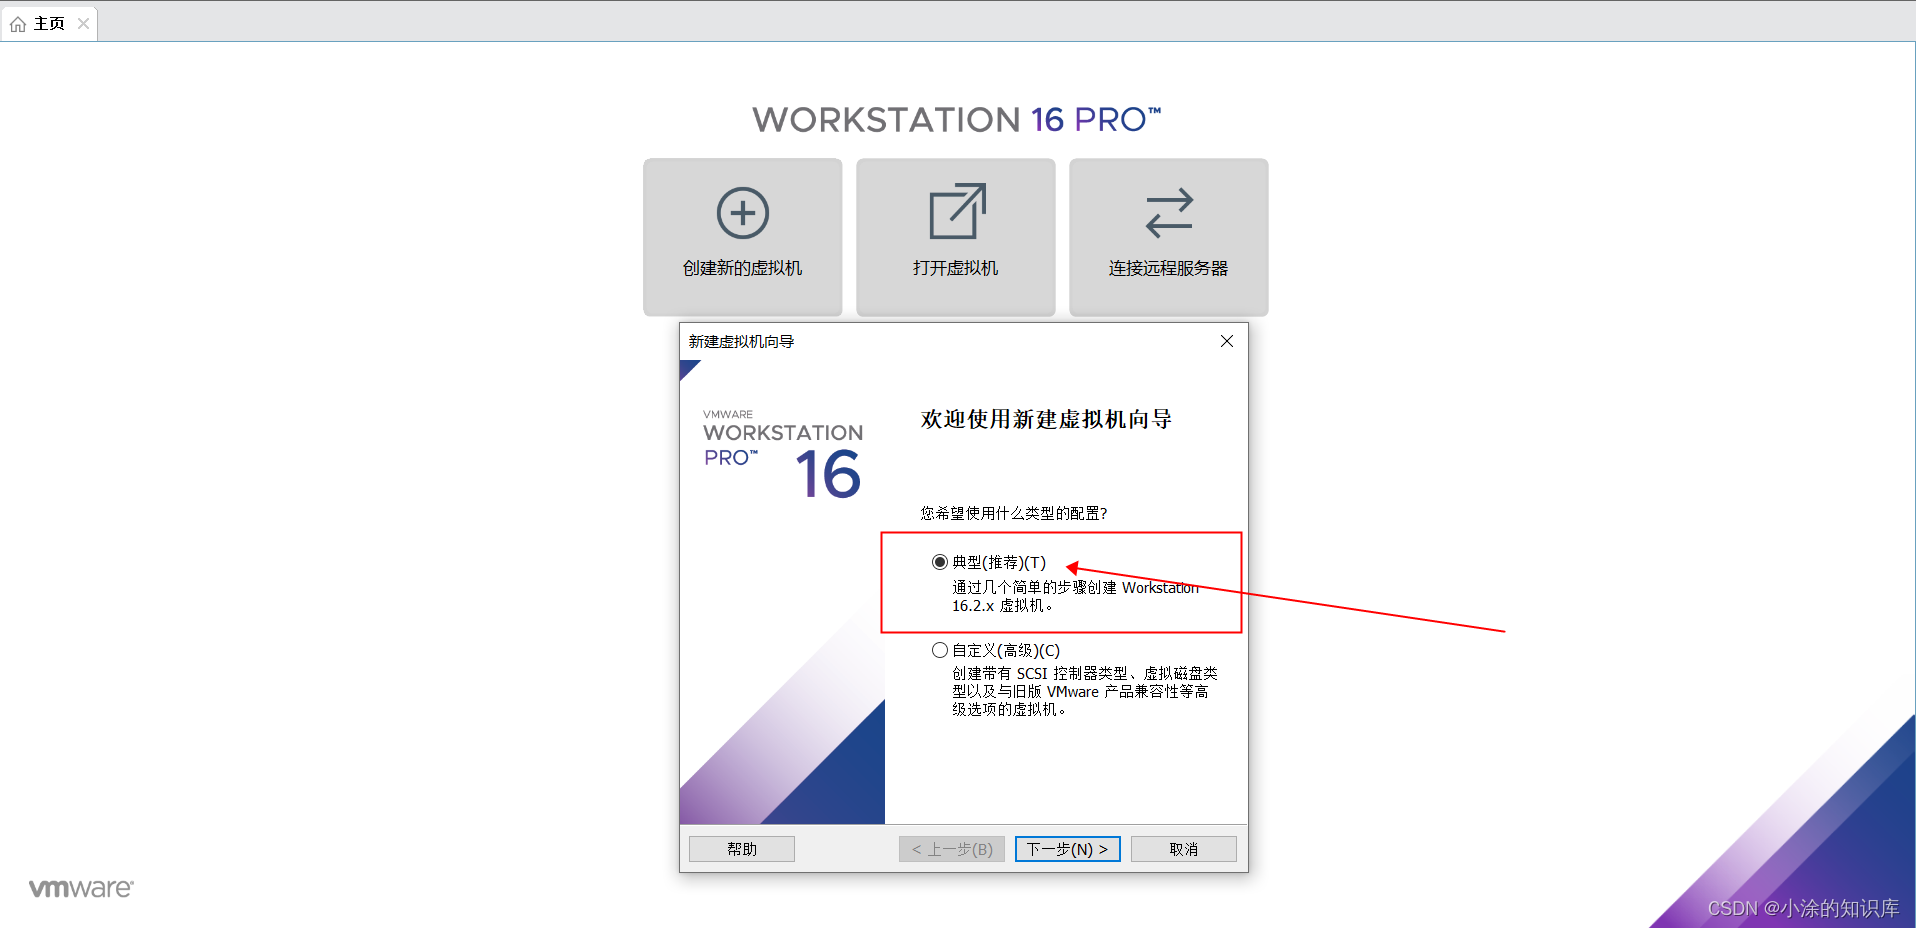The width and height of the screenshot is (1916, 928).
Task: Click the 创建新的虚拟机 label
Action: (x=742, y=268)
